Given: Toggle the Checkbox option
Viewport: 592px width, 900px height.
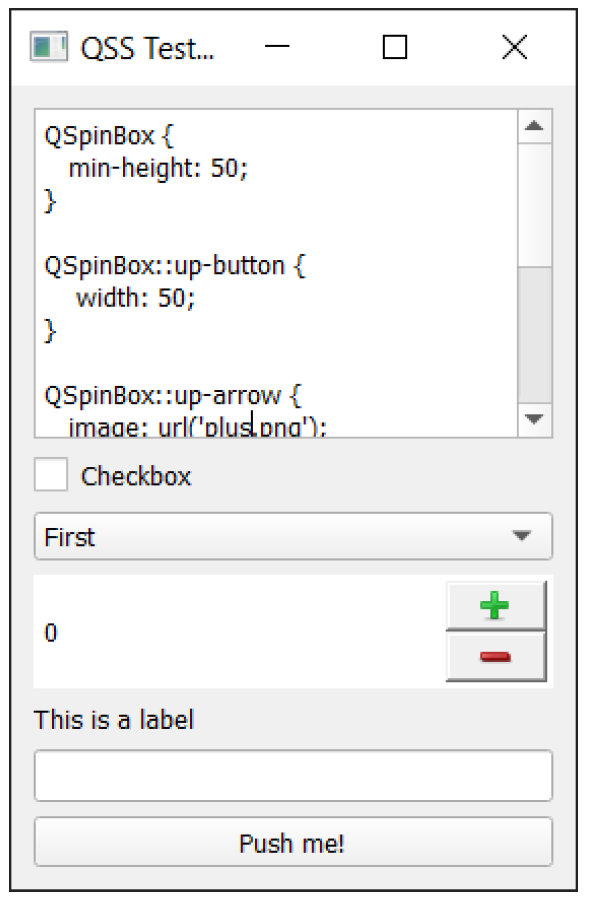Looking at the screenshot, I should point(51,475).
